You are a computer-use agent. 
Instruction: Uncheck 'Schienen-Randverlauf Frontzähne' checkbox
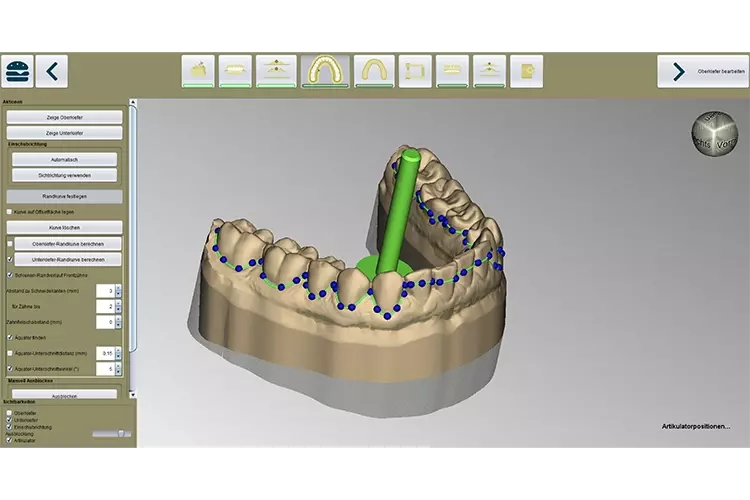pyautogui.click(x=9, y=274)
